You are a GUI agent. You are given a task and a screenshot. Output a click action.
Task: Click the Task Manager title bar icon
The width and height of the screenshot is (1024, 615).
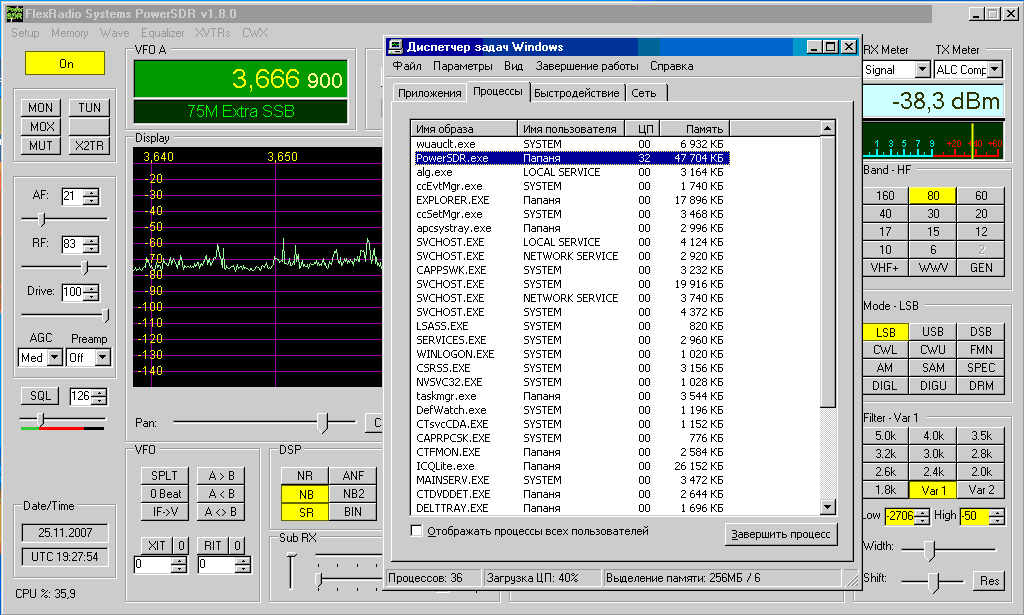click(396, 47)
